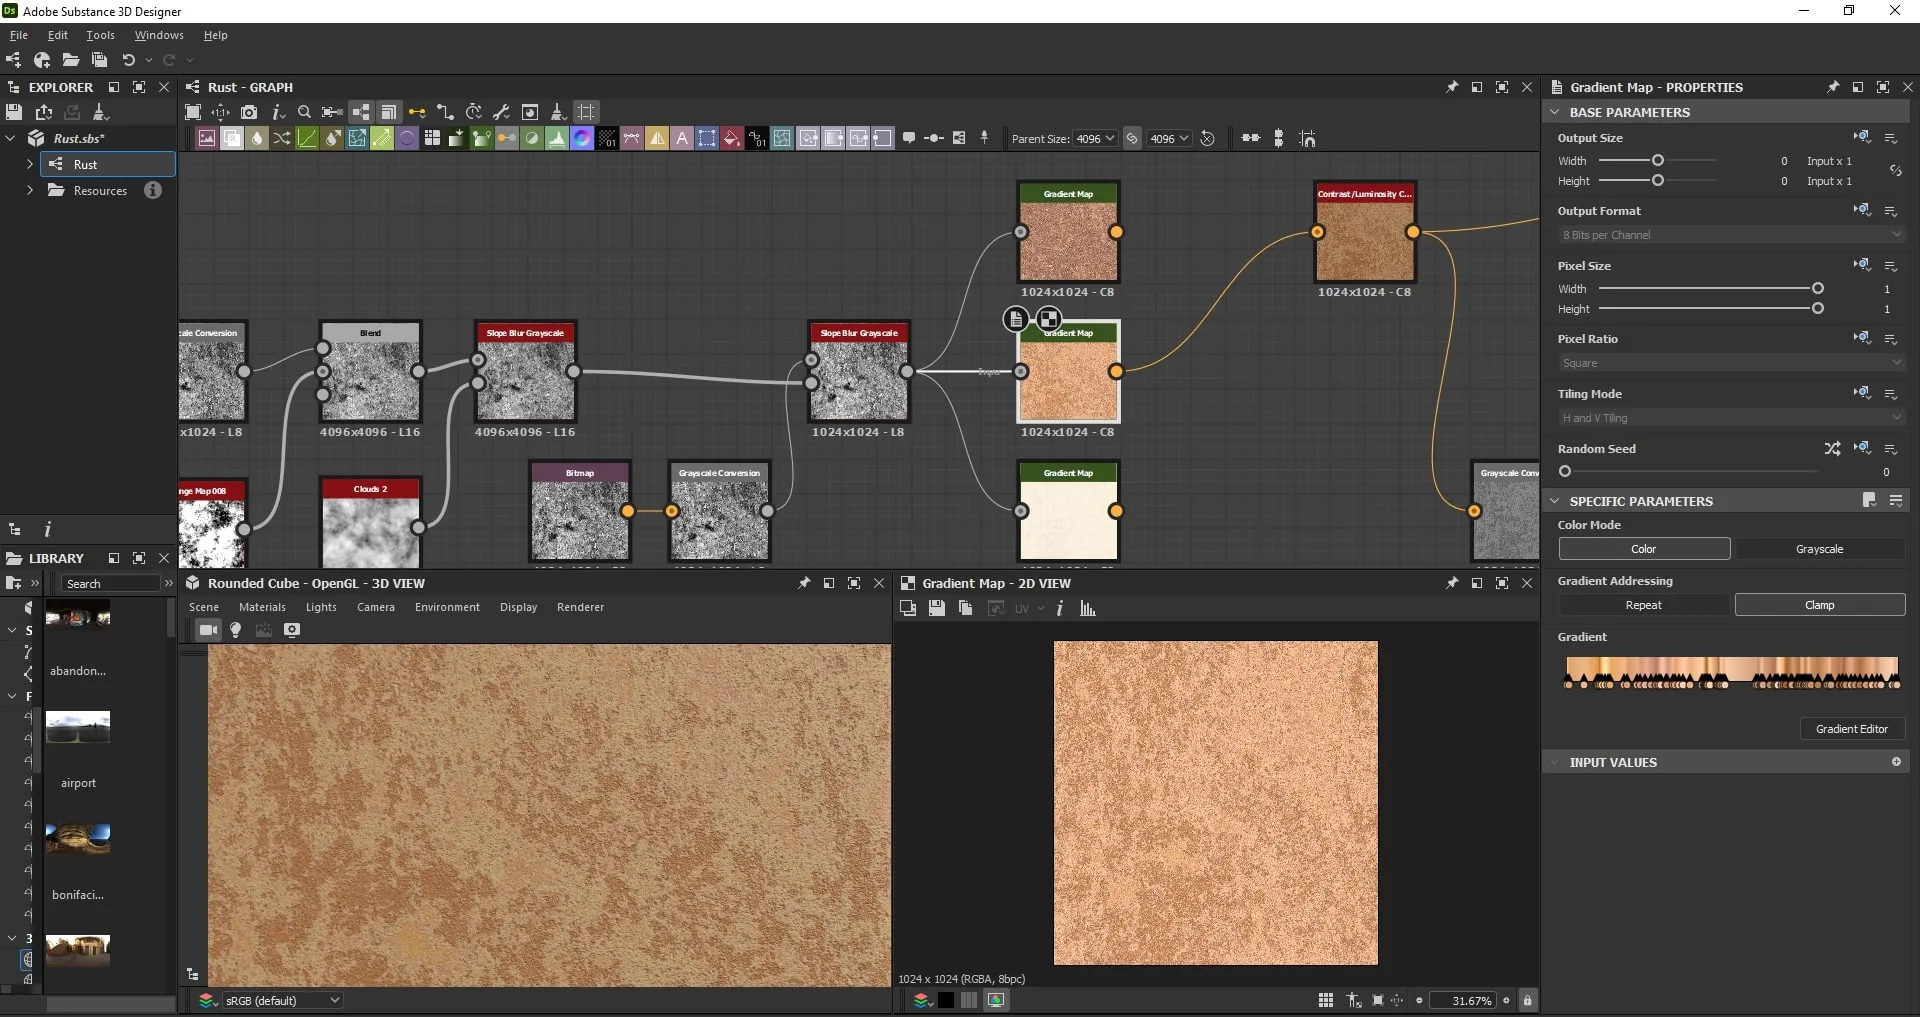The image size is (1920, 1017).
Task: Add a Transform 2D node
Action: 707,138
